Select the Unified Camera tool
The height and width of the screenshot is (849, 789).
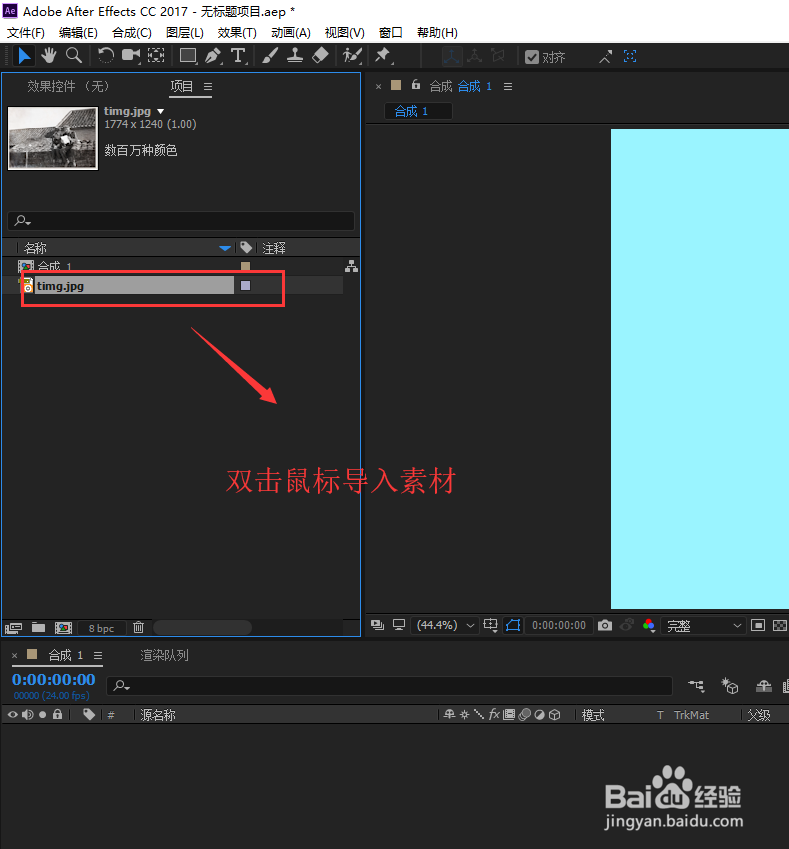[x=131, y=56]
